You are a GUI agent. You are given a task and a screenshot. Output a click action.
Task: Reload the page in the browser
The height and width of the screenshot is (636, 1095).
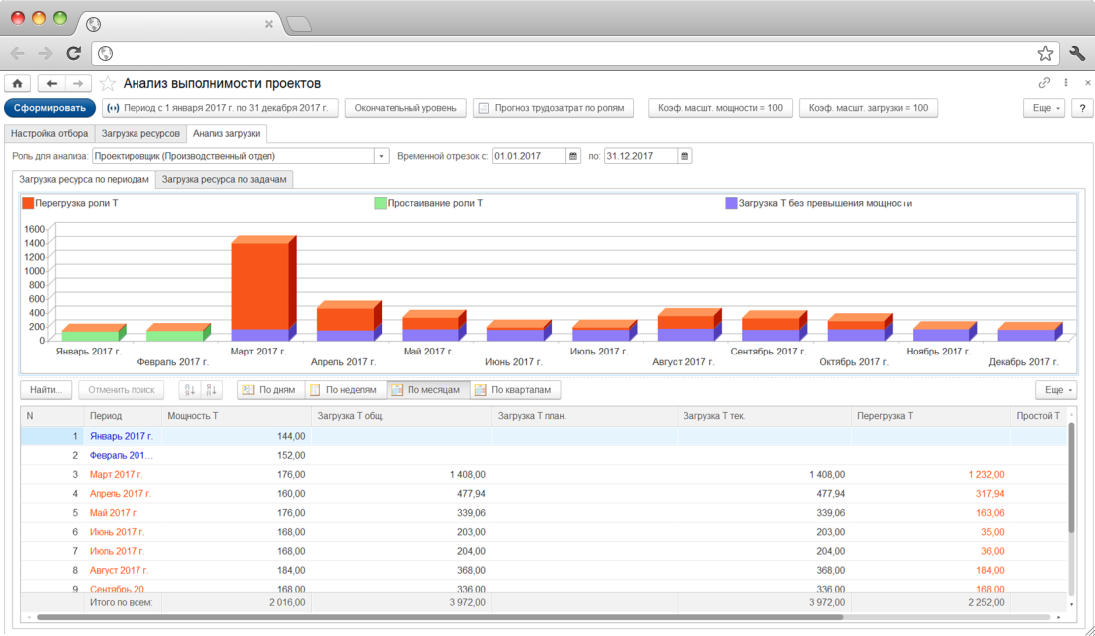click(73, 53)
